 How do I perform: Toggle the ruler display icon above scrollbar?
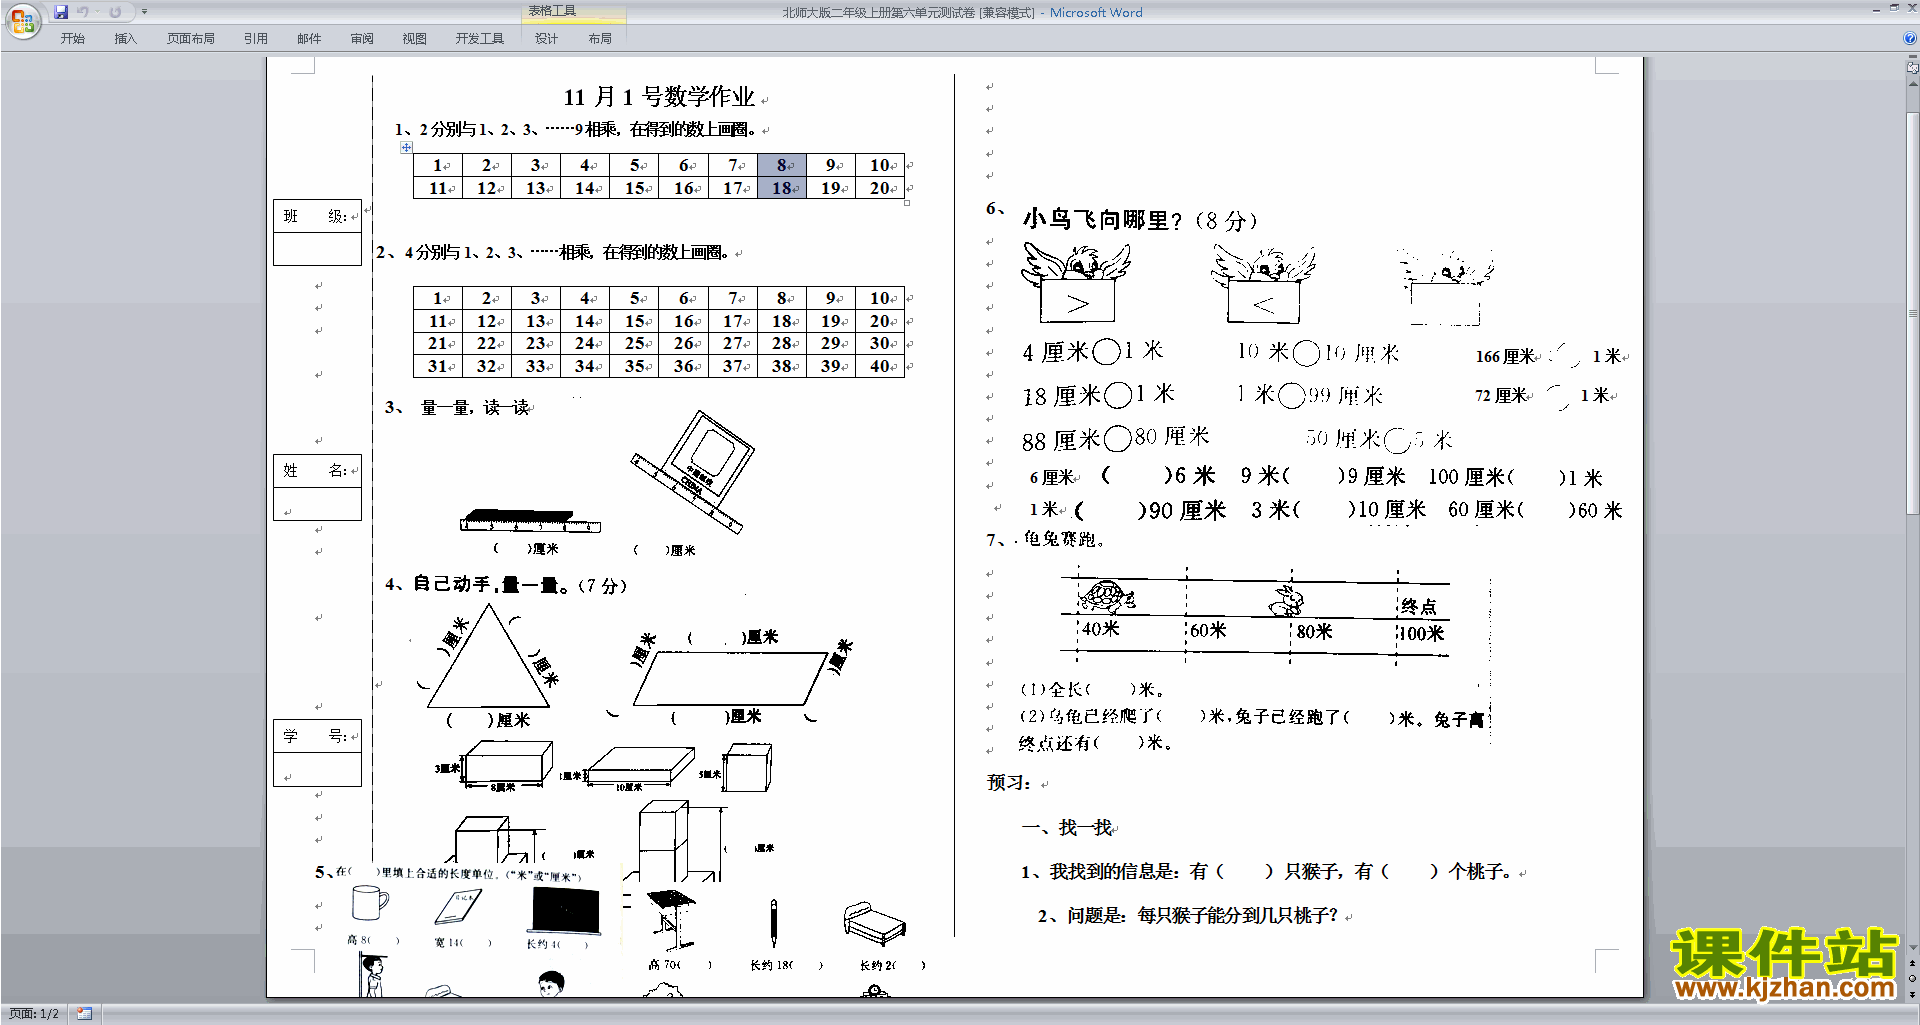(x=1913, y=68)
